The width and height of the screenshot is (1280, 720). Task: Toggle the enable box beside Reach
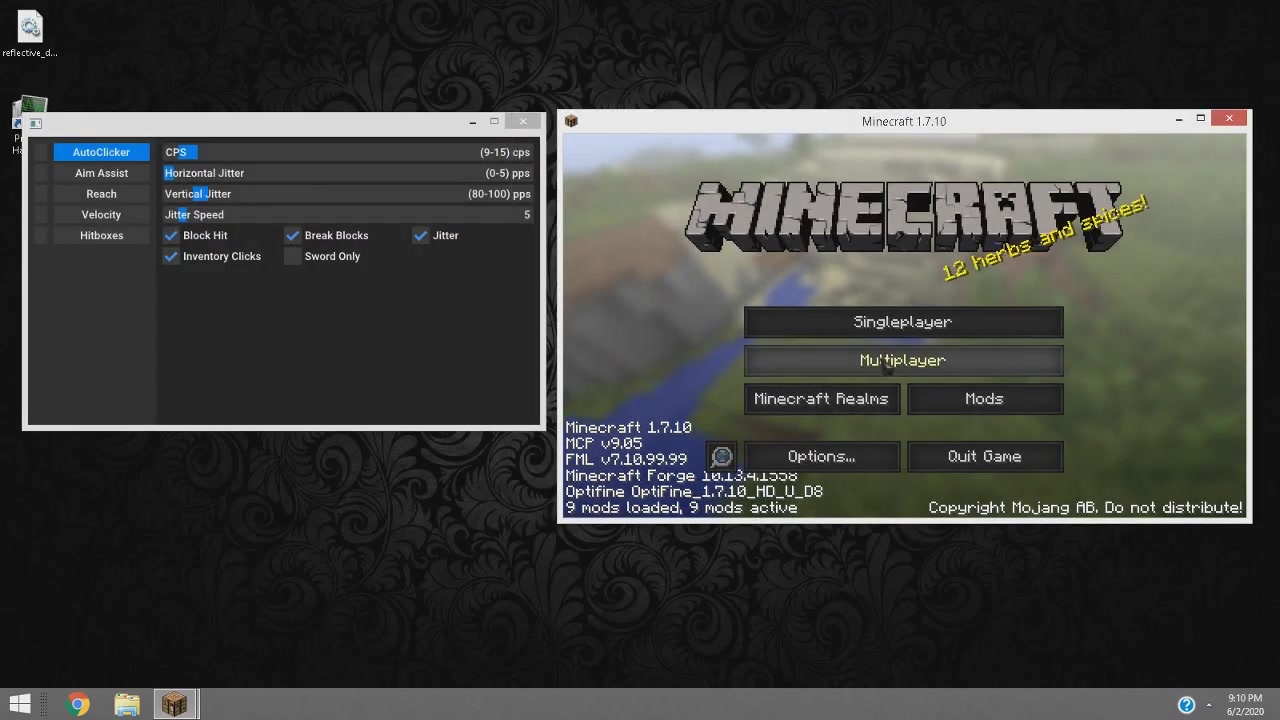pyautogui.click(x=41, y=194)
